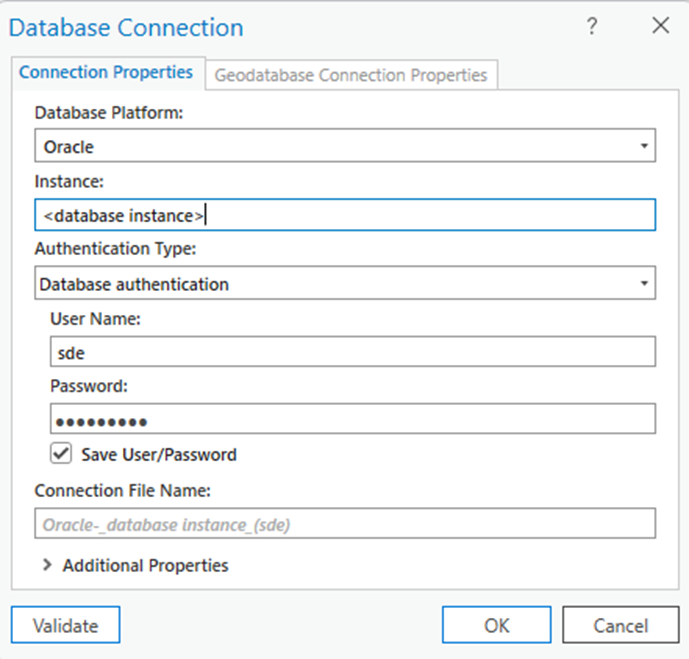Open the Authentication Type dropdown

[x=345, y=283]
